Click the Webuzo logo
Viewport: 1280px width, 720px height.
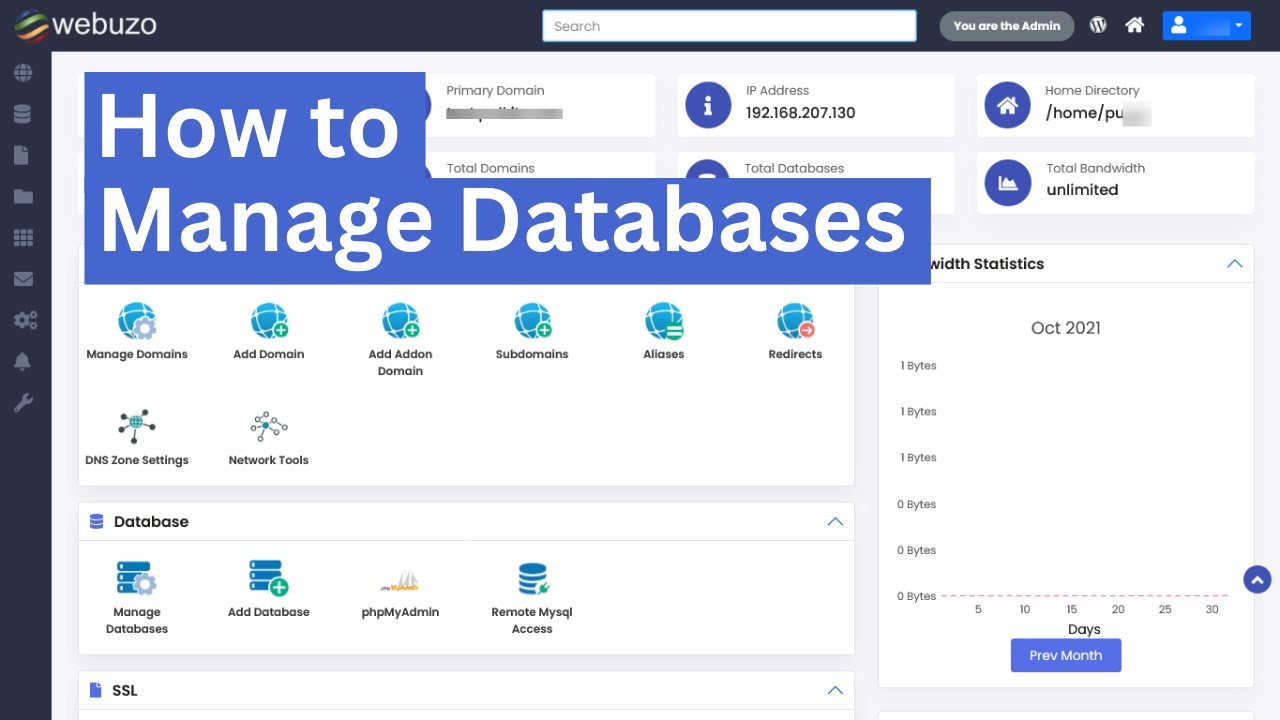[86, 25]
